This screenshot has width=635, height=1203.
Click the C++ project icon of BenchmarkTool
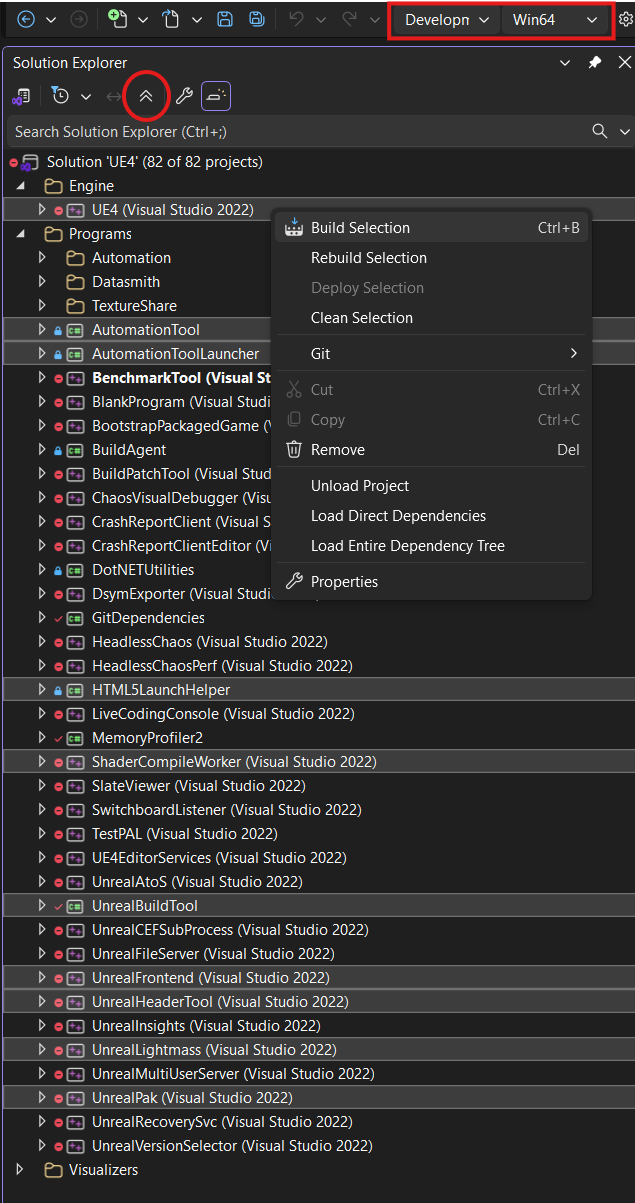[x=75, y=378]
